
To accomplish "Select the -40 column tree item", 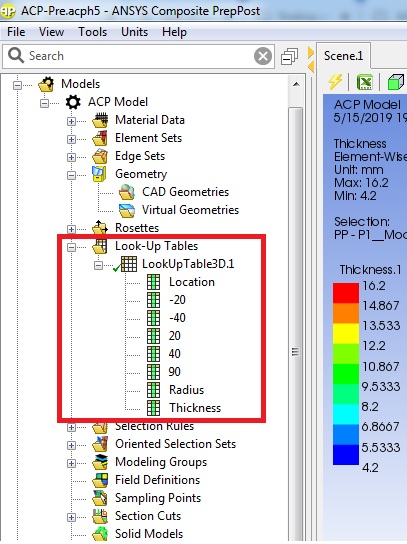I will (177, 318).
